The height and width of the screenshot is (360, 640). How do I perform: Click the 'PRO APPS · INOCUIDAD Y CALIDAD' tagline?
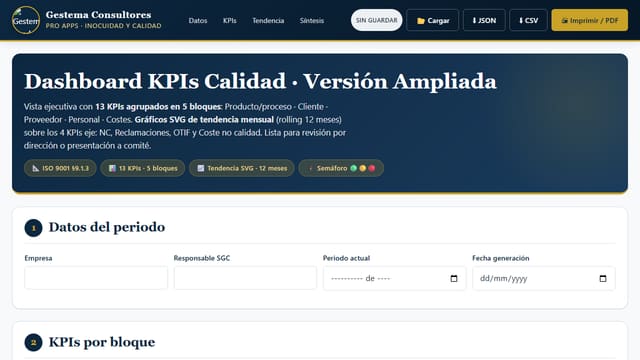click(103, 26)
